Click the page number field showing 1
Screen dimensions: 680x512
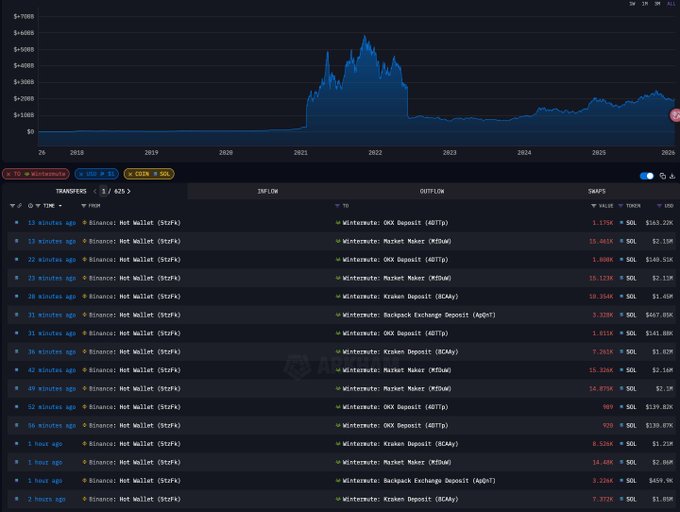pyautogui.click(x=102, y=190)
